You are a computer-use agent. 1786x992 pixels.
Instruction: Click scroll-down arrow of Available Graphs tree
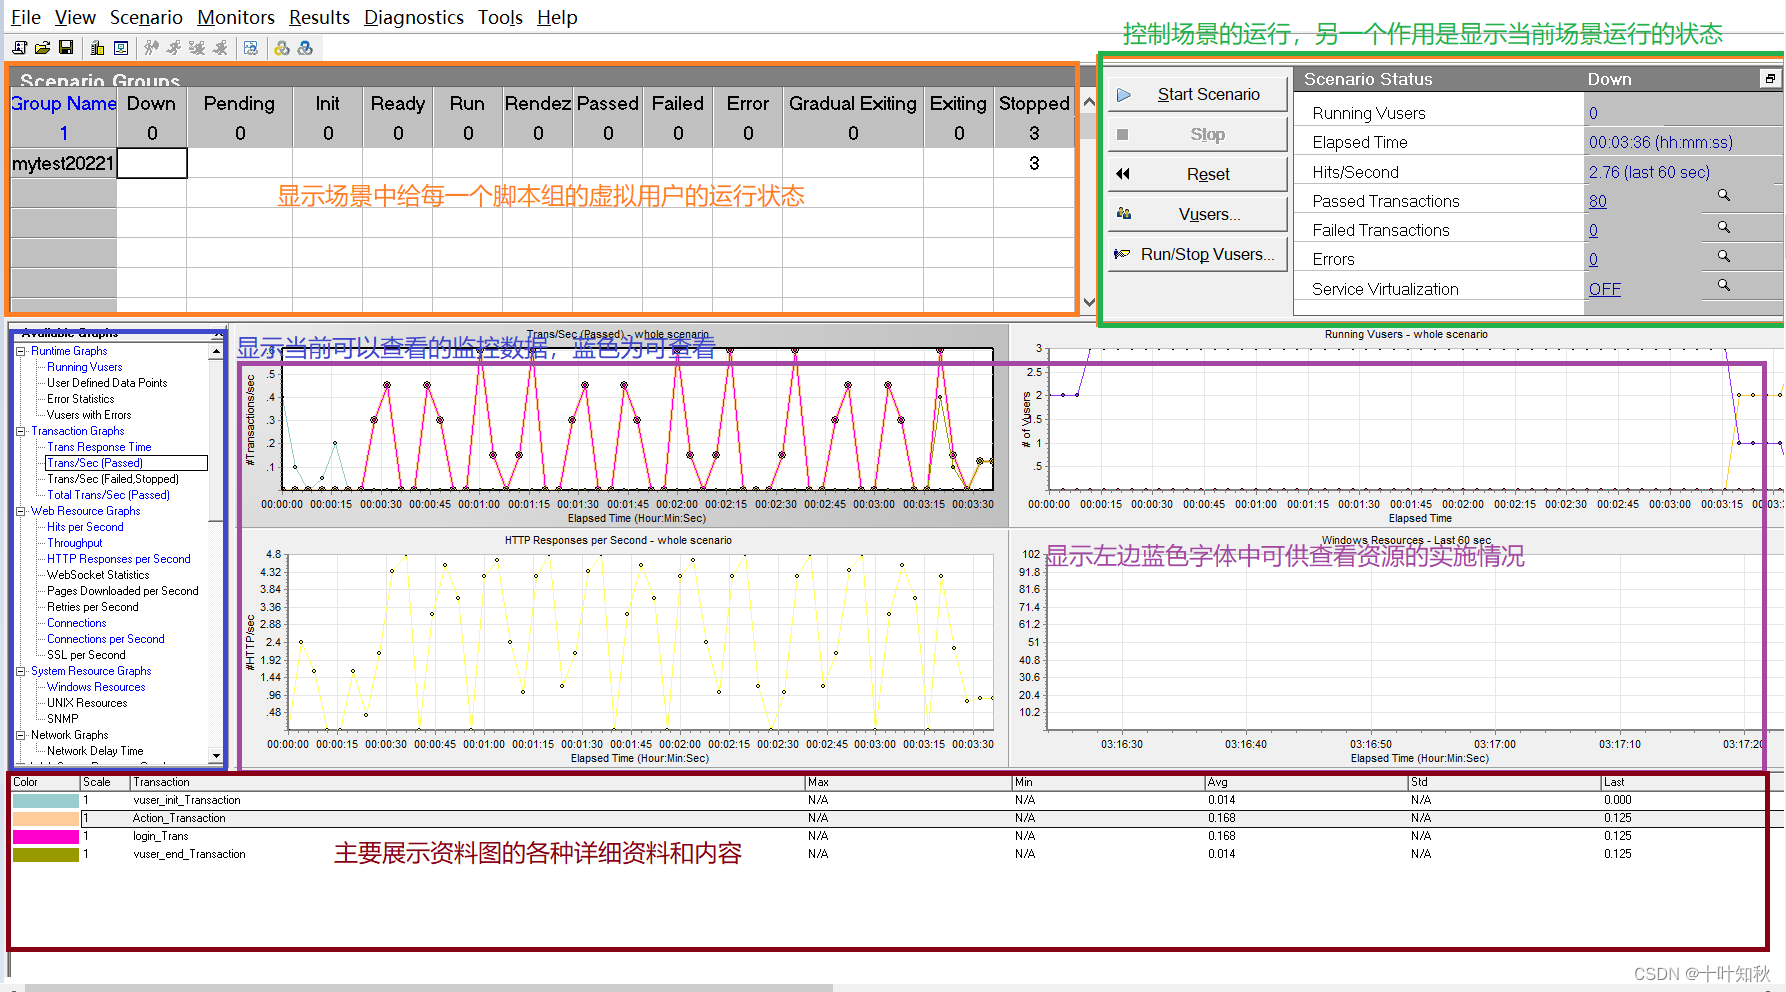click(216, 755)
